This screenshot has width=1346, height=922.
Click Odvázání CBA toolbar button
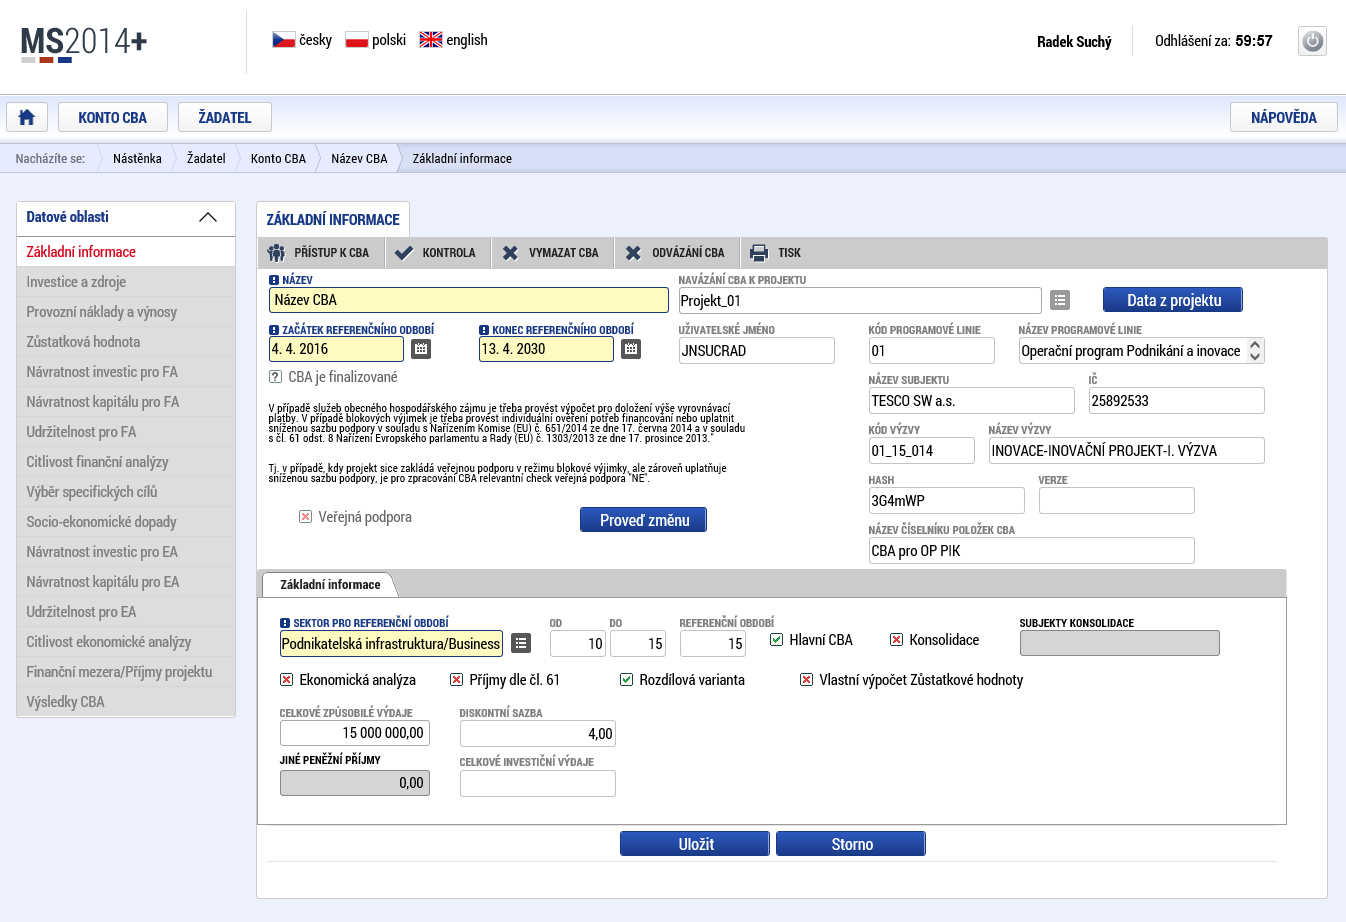tap(675, 253)
